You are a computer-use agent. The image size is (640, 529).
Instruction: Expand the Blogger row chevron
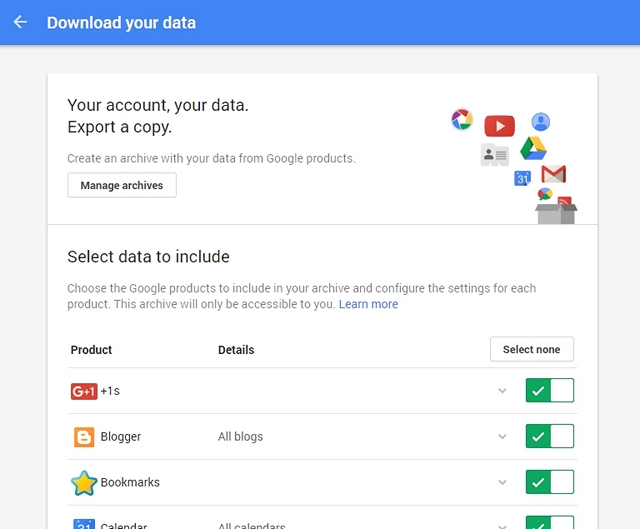[x=502, y=436]
